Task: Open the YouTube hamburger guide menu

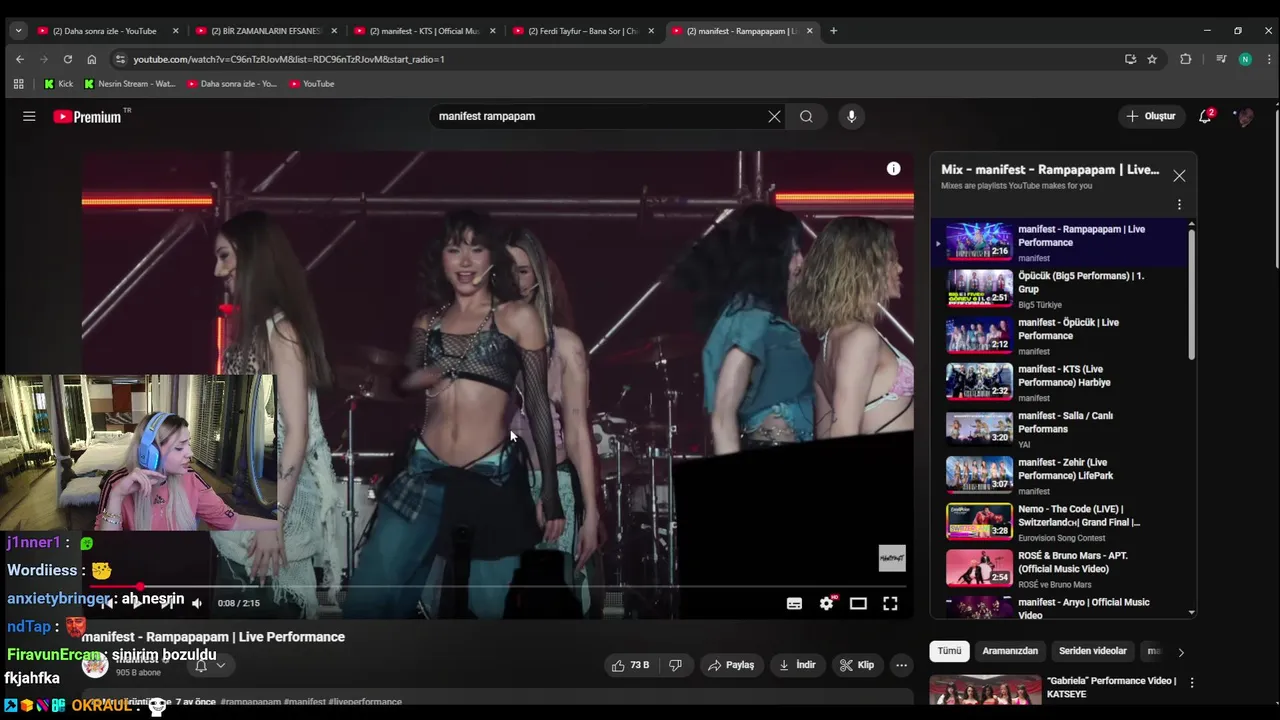Action: [29, 116]
